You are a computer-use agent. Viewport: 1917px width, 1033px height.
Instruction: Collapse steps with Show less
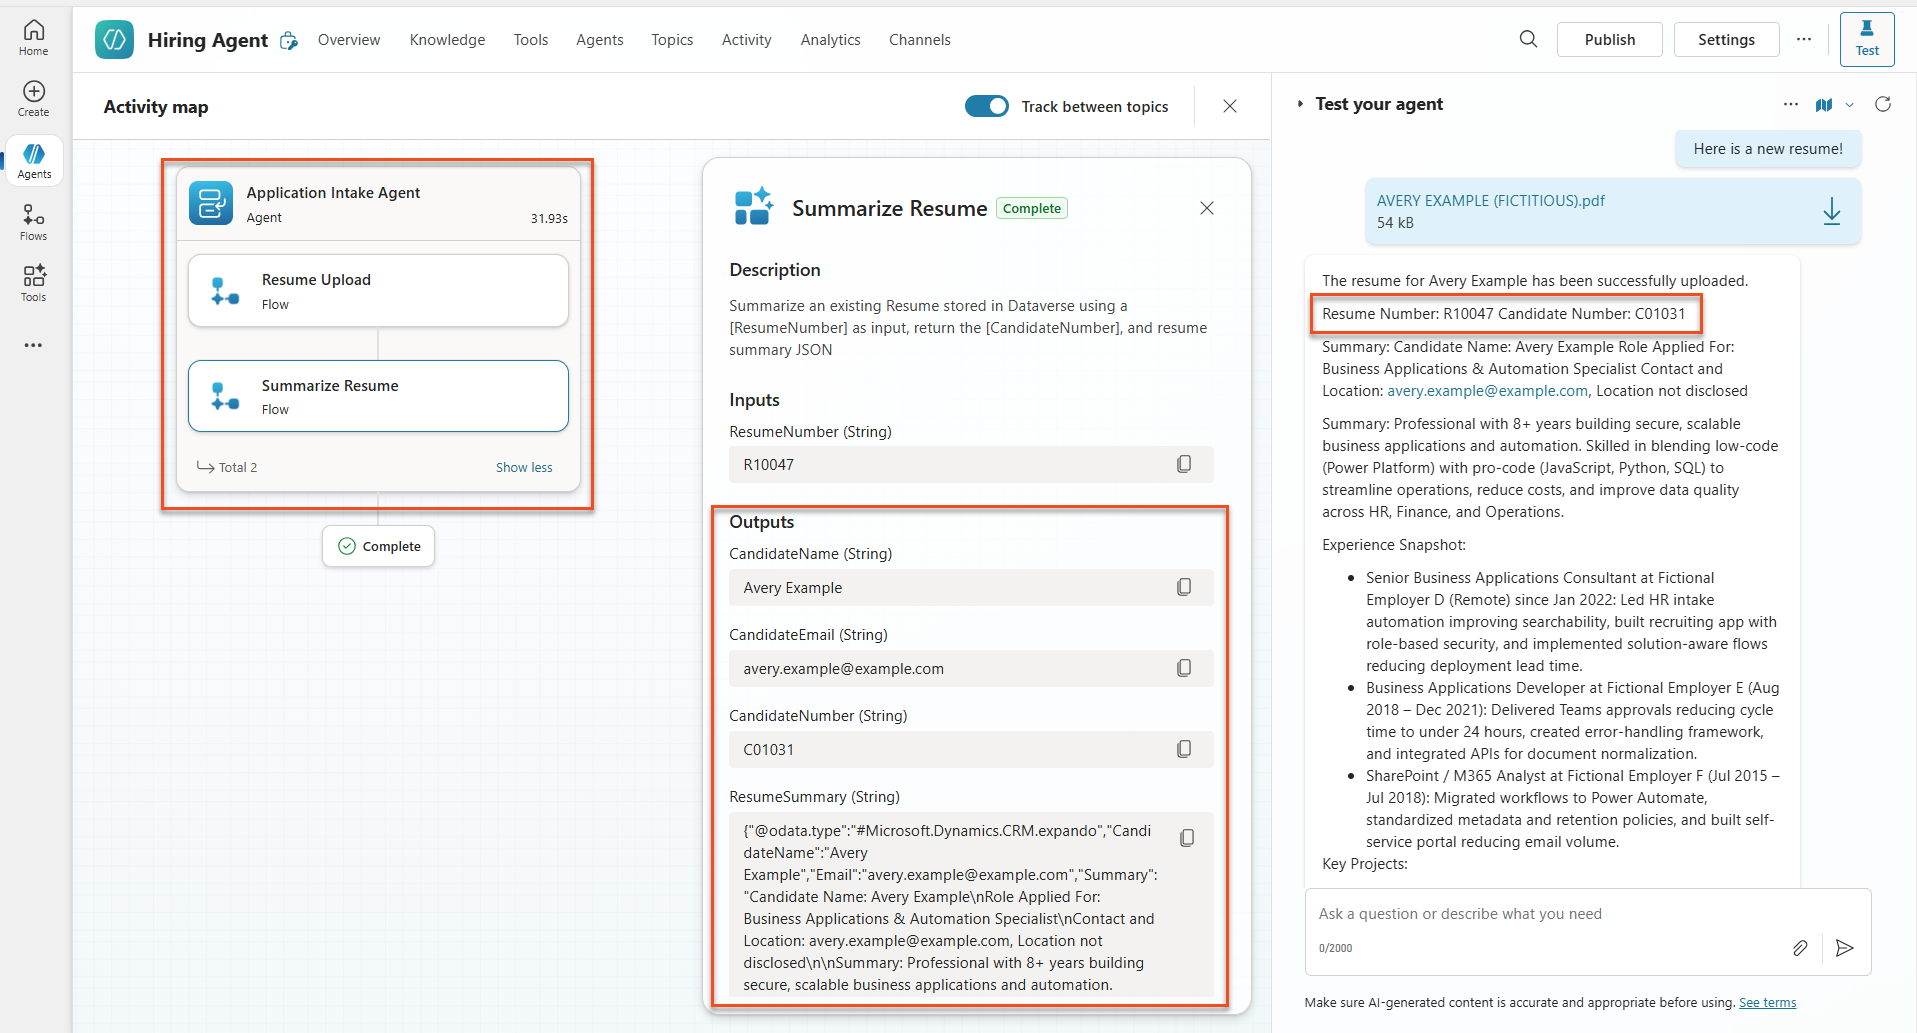[523, 467]
